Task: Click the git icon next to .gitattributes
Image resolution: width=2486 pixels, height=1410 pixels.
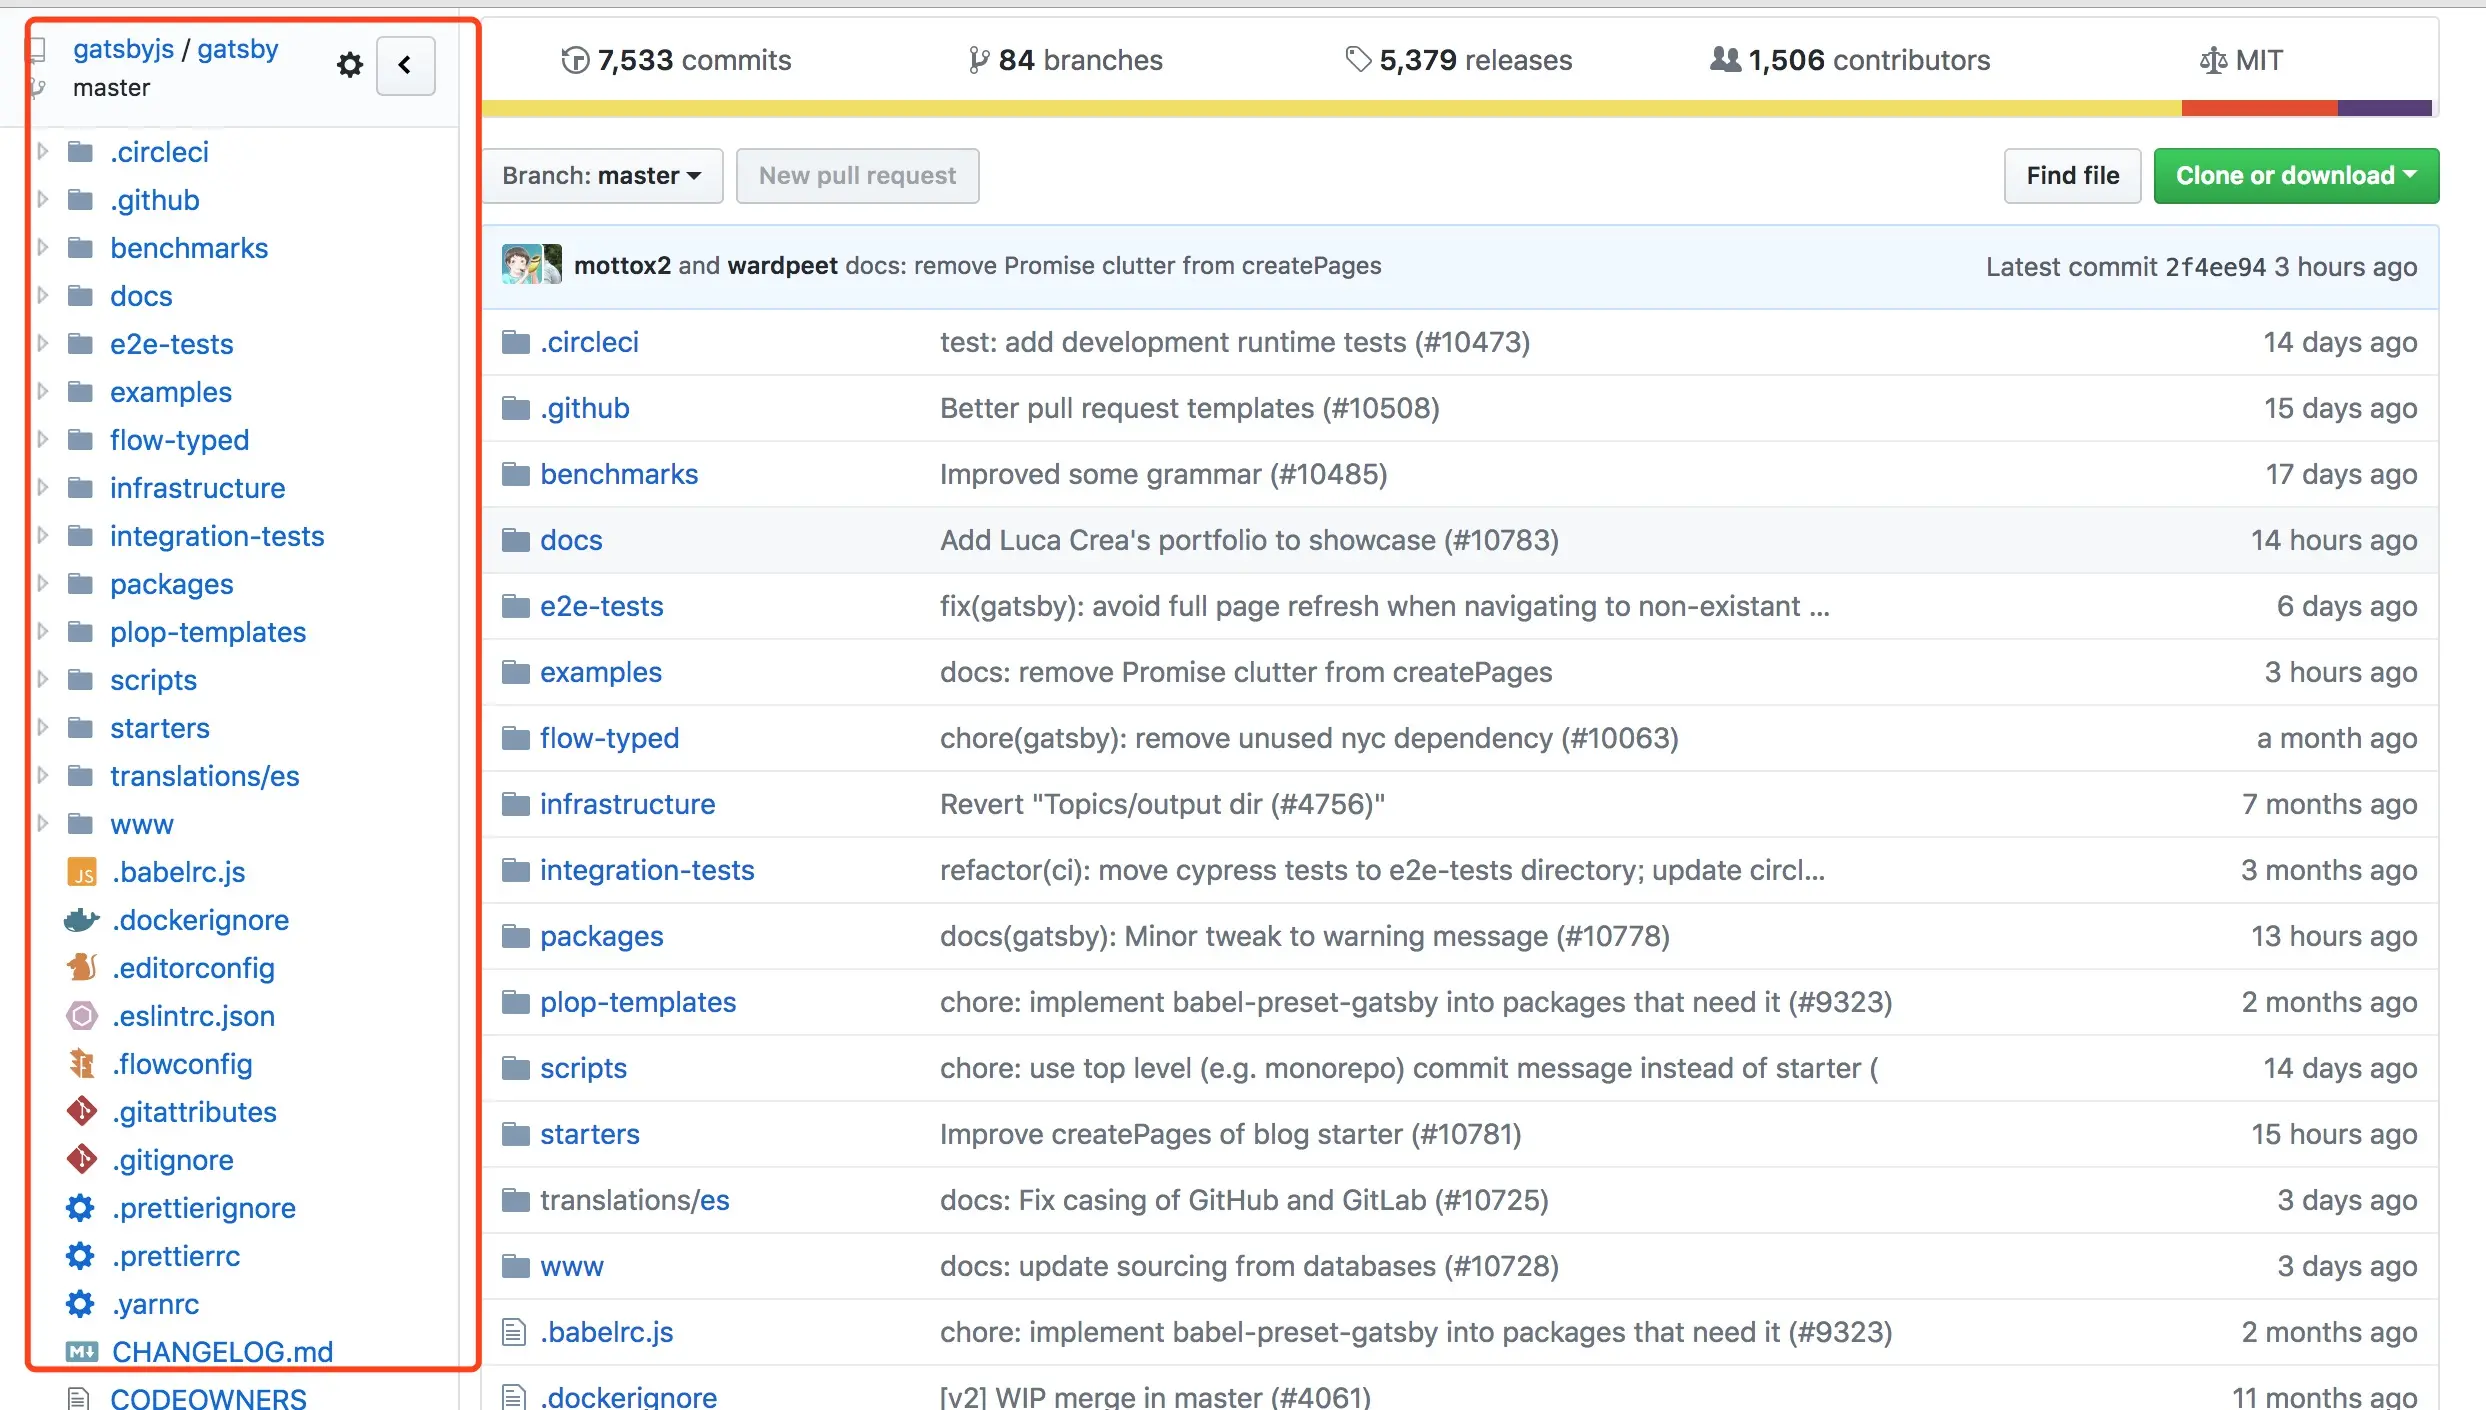Action: pyautogui.click(x=81, y=1112)
